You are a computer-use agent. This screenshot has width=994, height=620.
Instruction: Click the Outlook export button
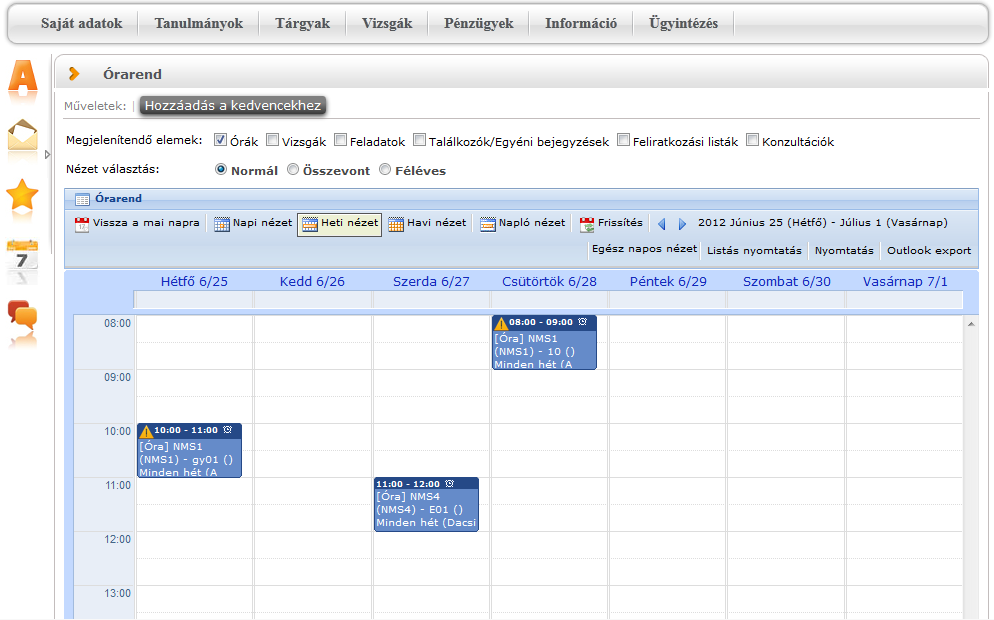(929, 250)
